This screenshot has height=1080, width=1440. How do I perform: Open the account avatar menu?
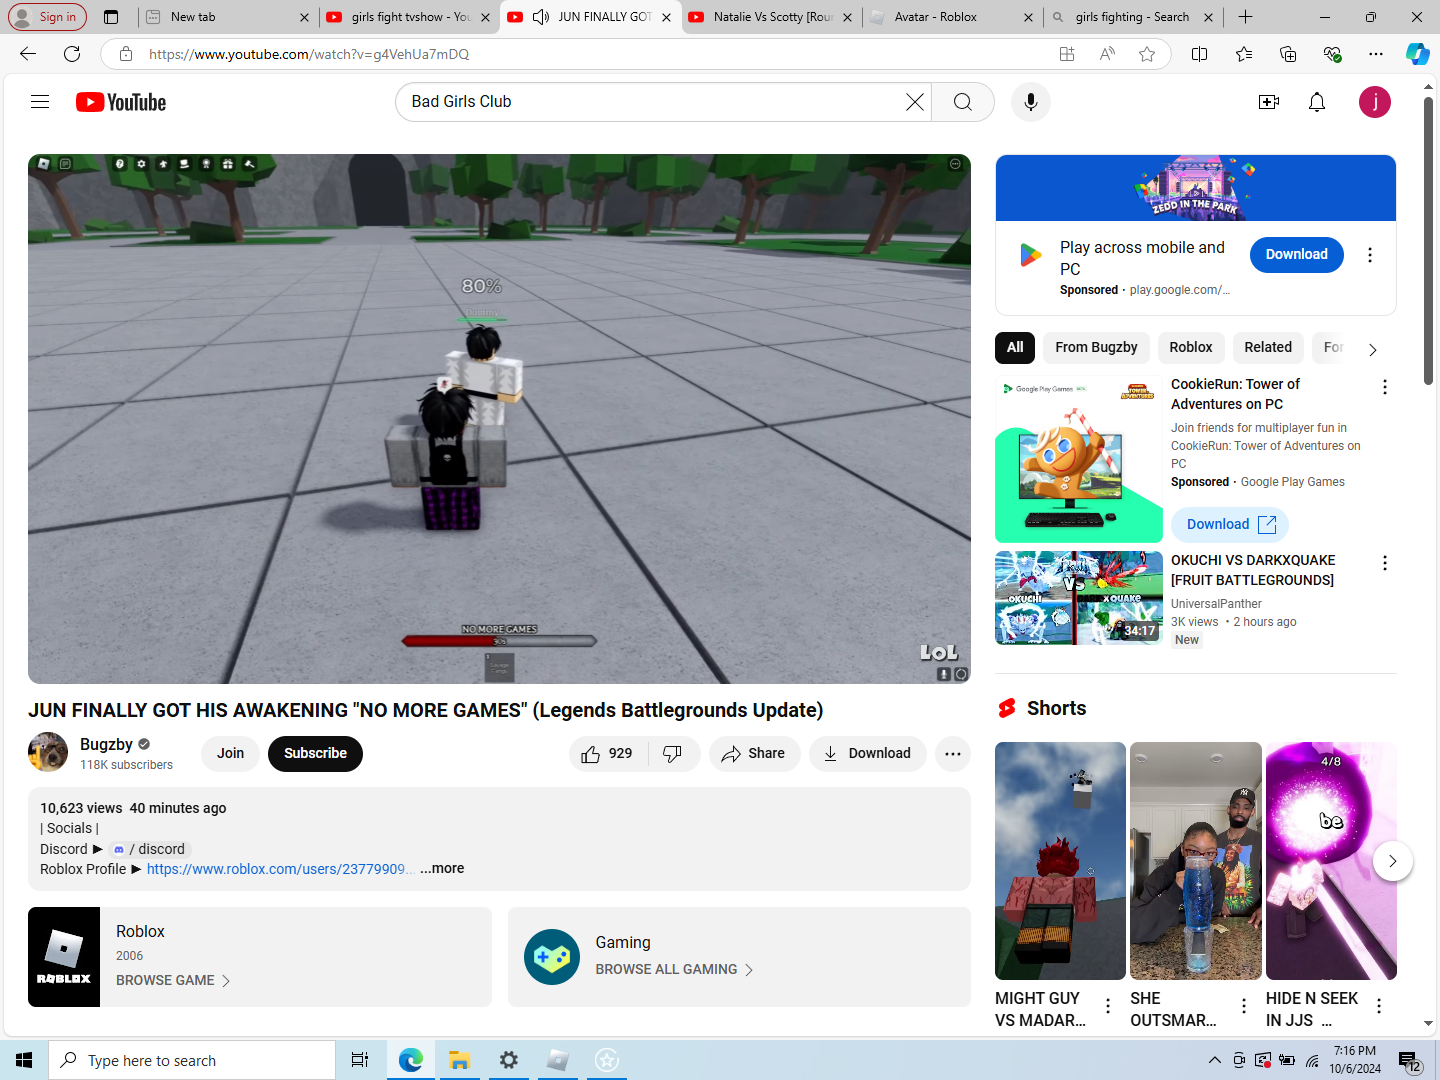(x=1375, y=102)
